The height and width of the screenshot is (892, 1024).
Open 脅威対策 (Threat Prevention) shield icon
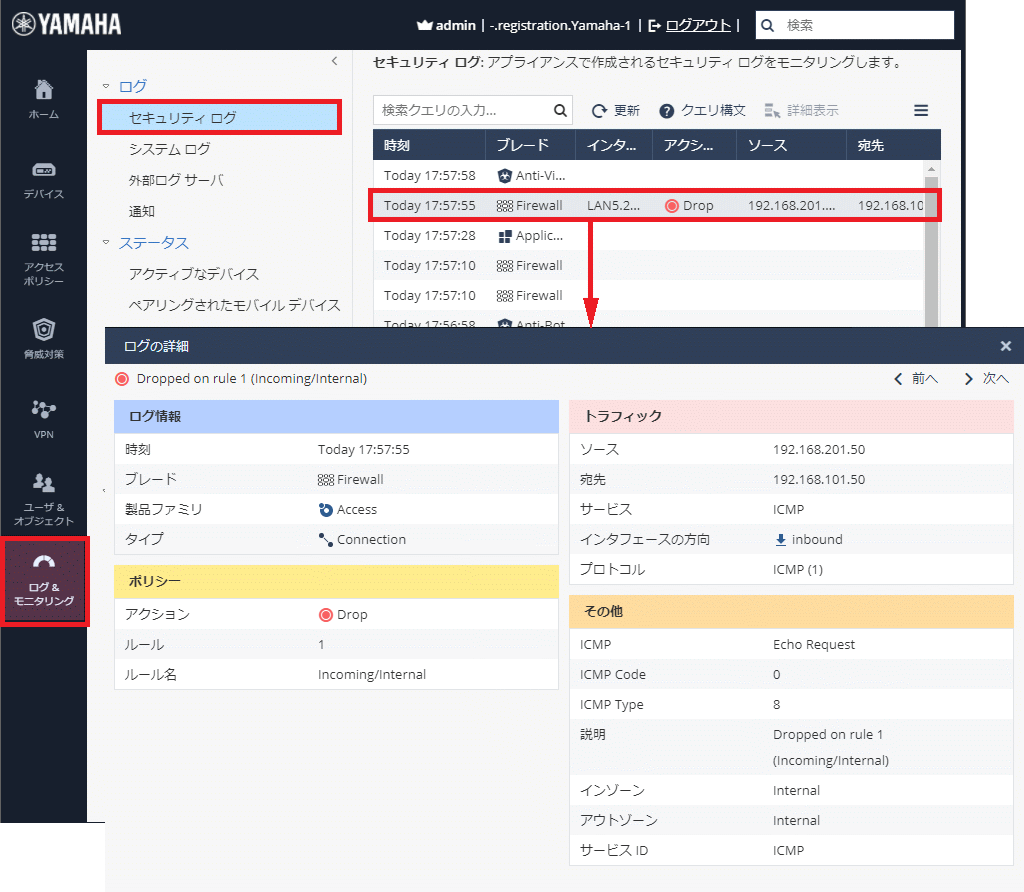tap(43, 338)
